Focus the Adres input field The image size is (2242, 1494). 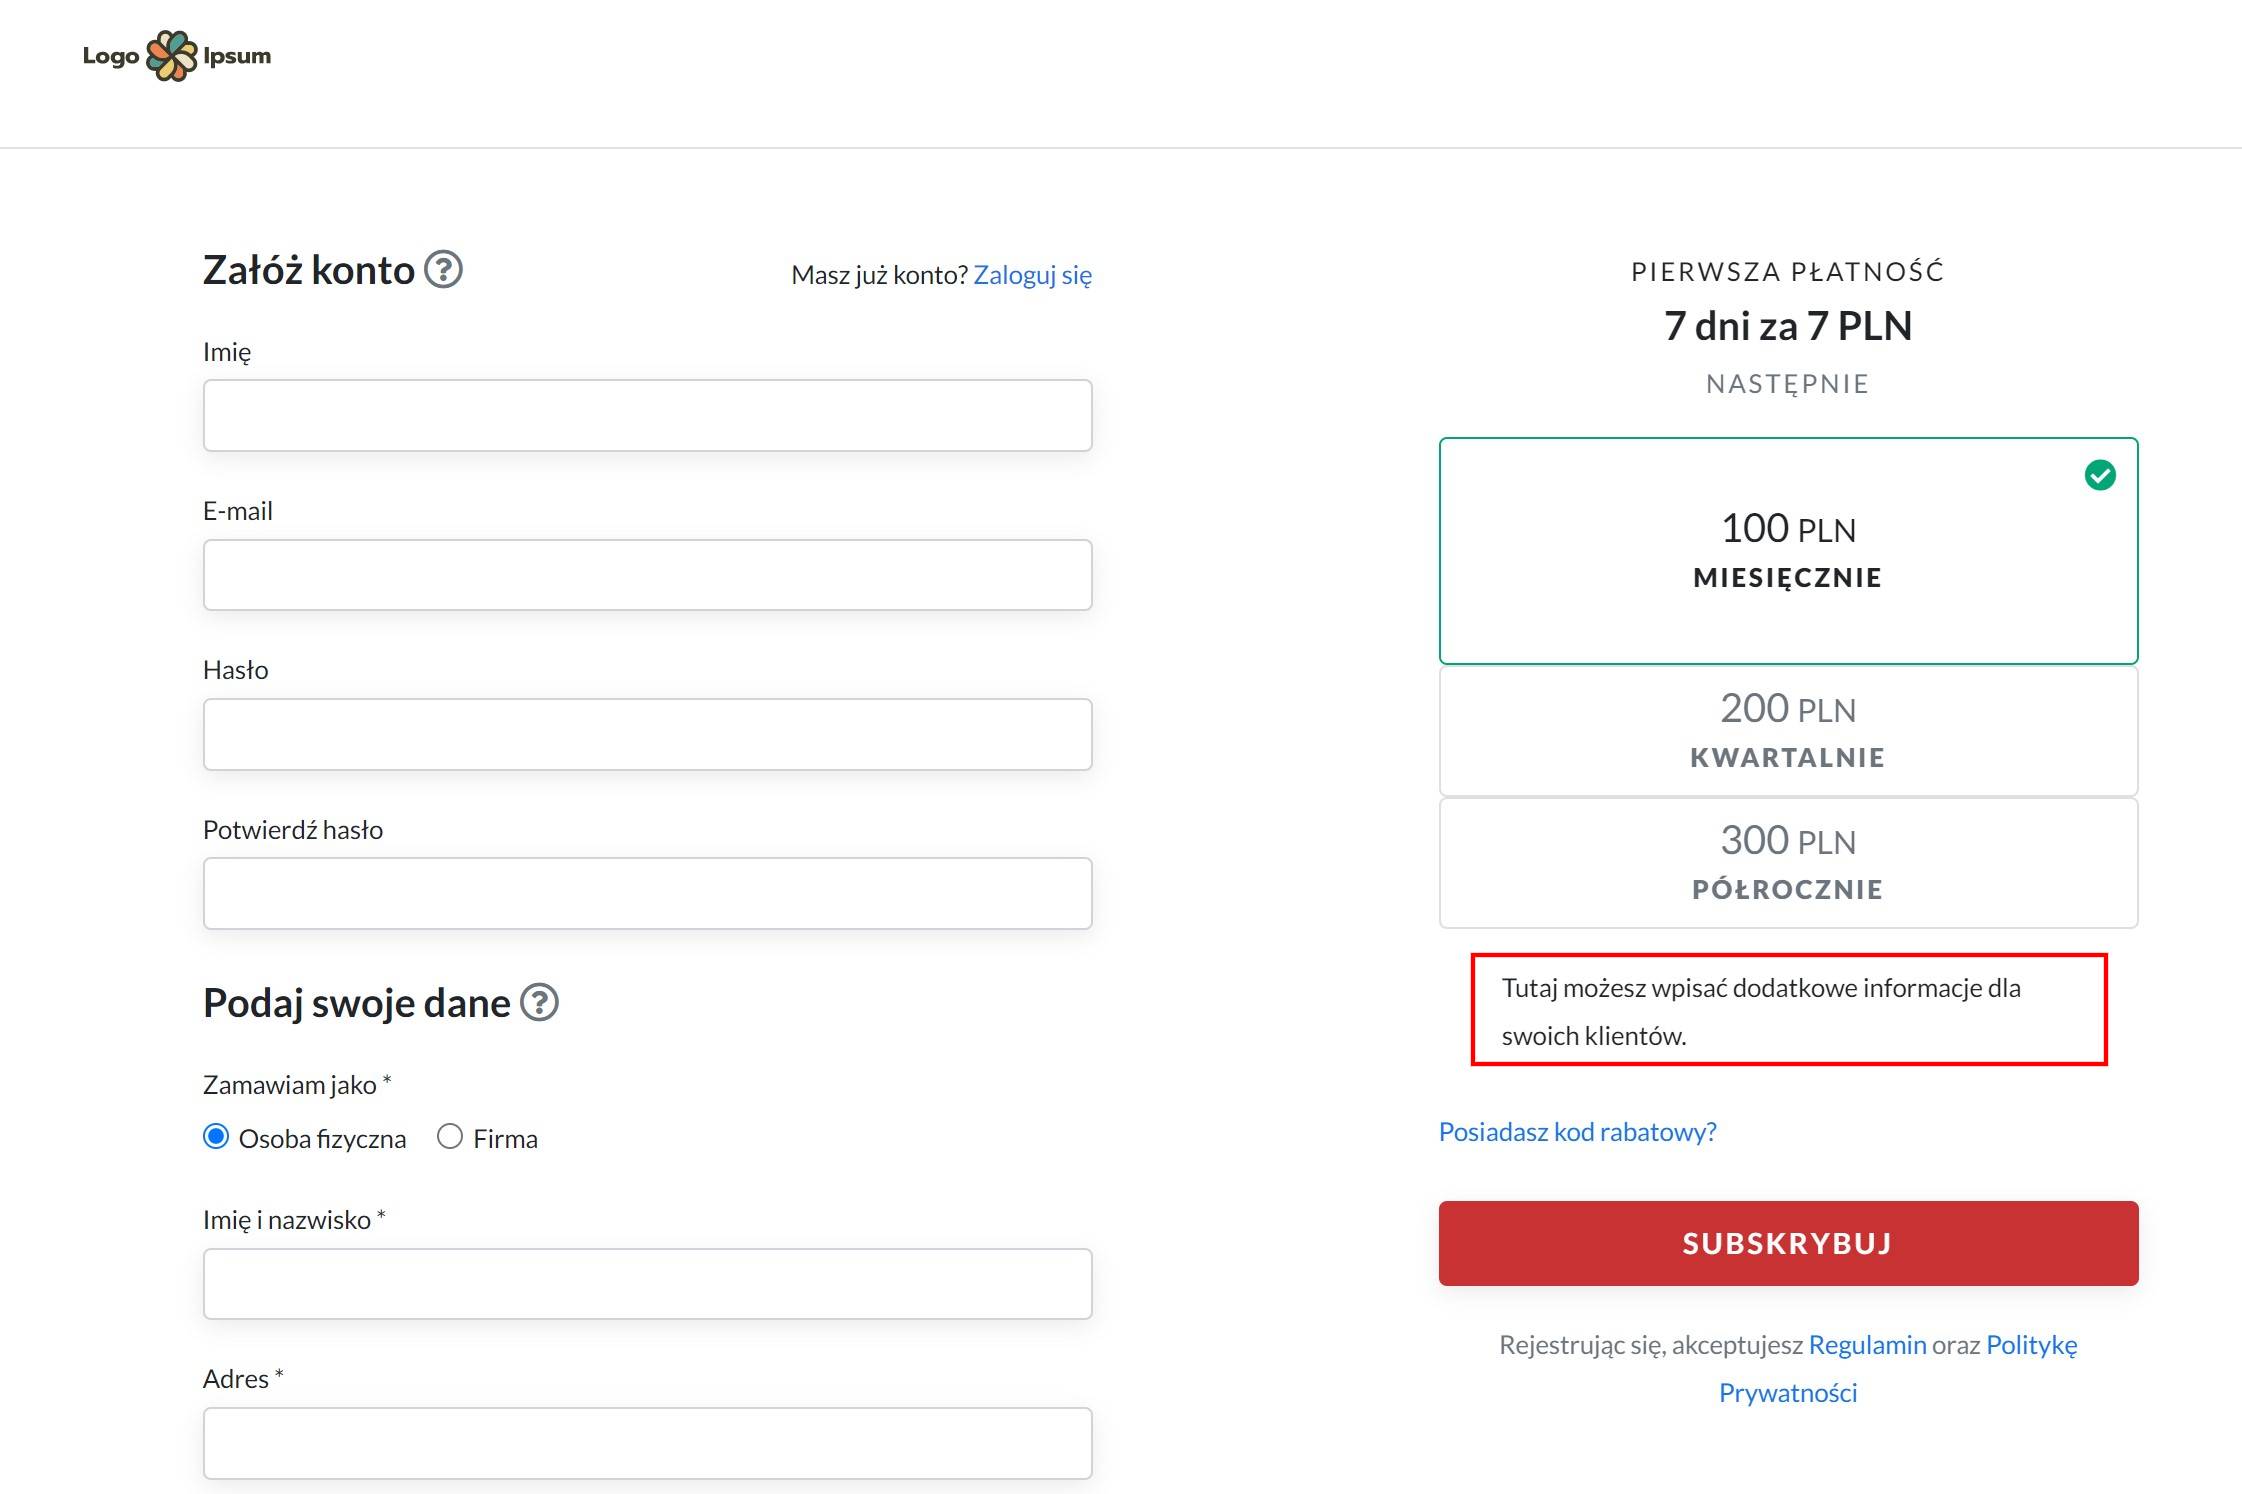[647, 1443]
